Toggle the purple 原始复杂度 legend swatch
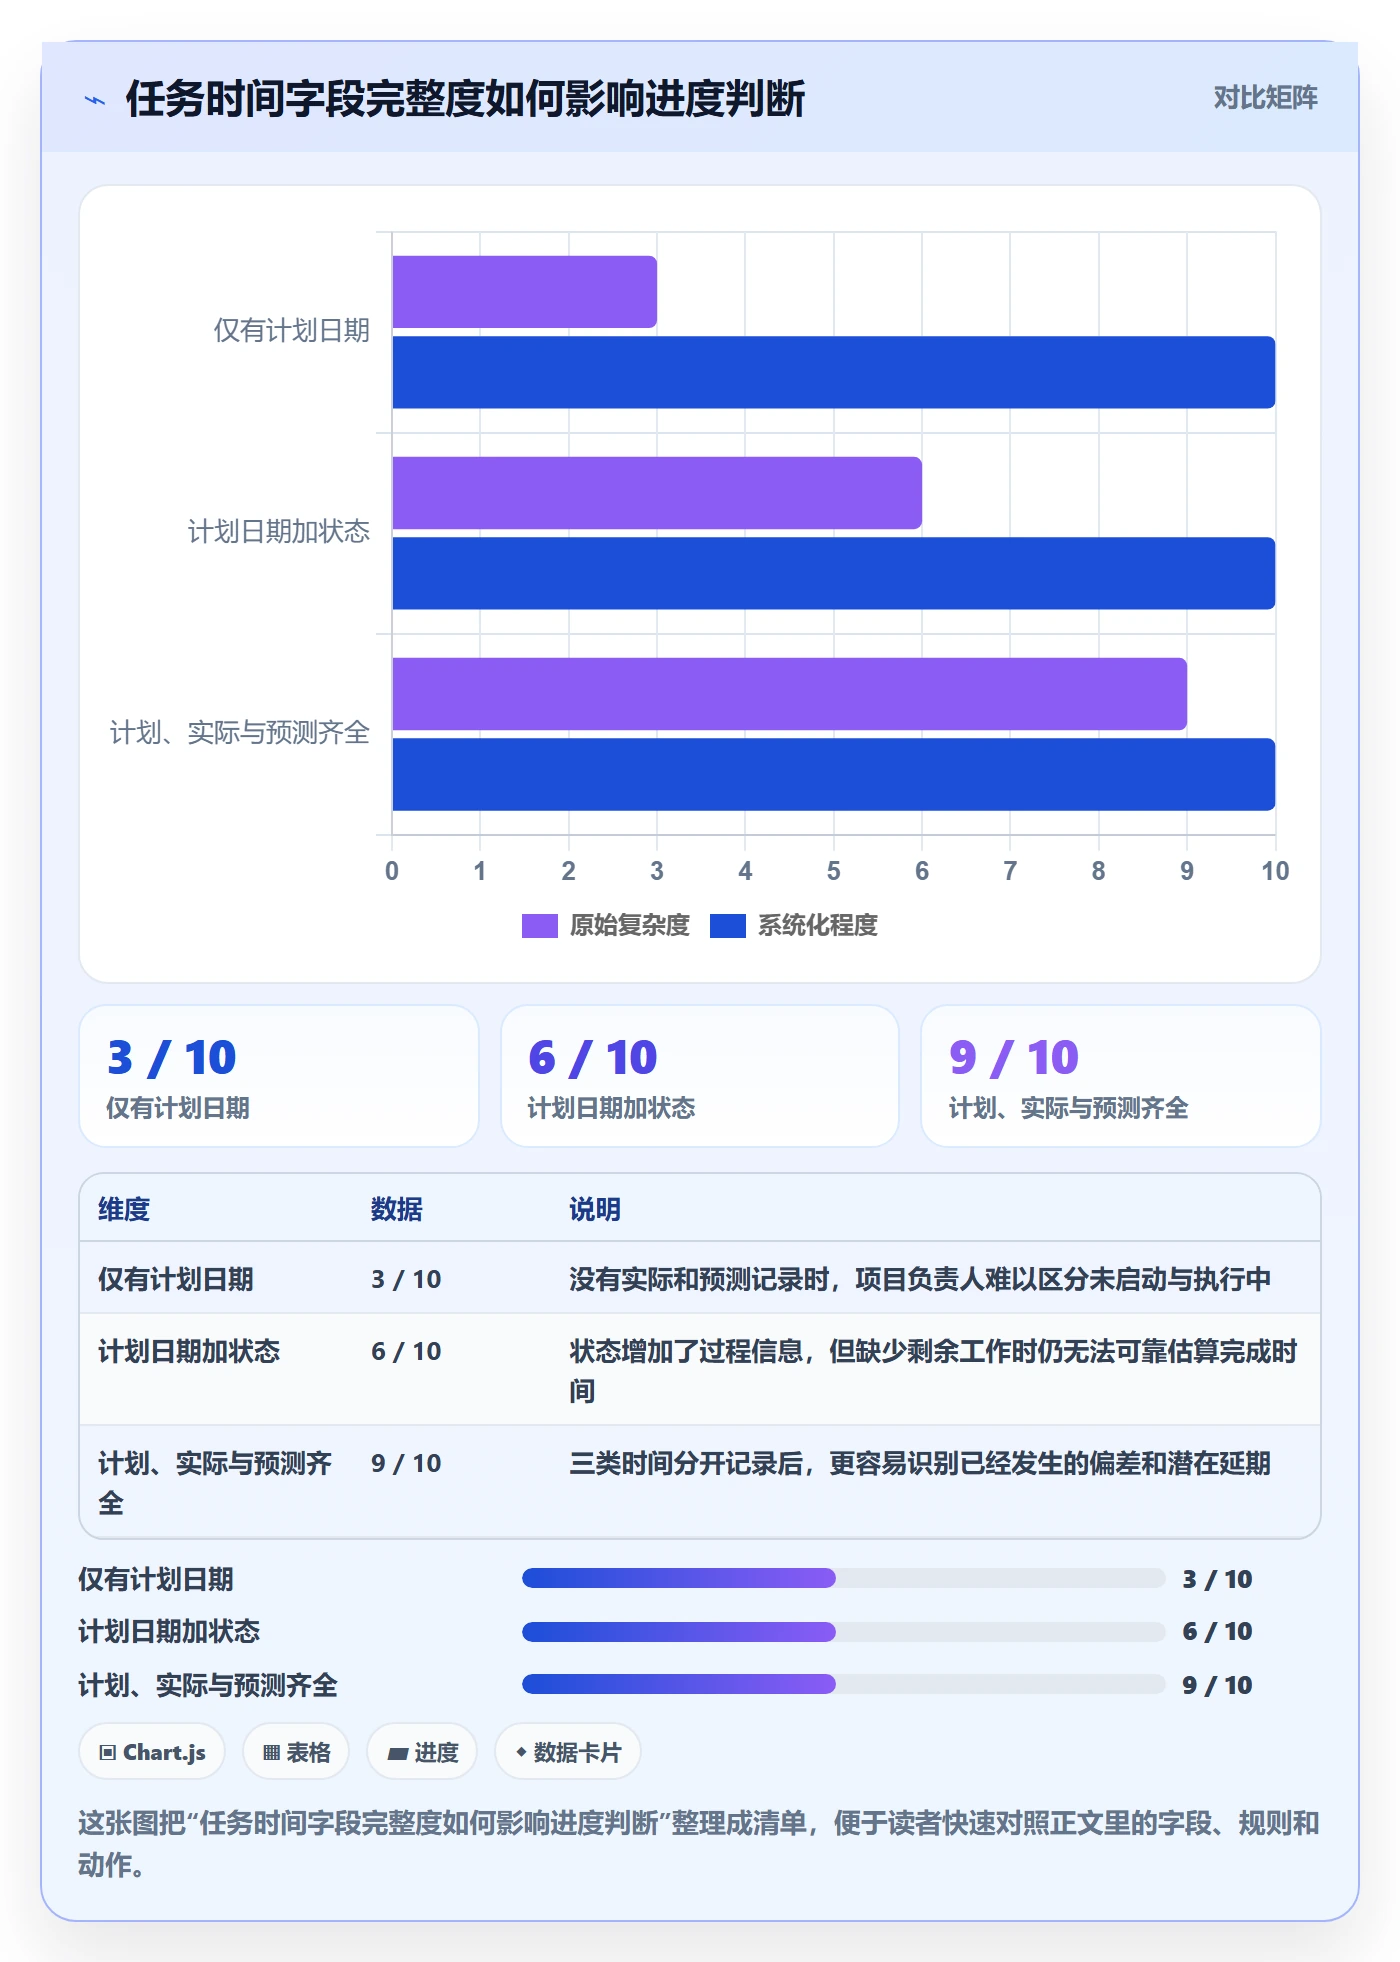 click(x=539, y=926)
